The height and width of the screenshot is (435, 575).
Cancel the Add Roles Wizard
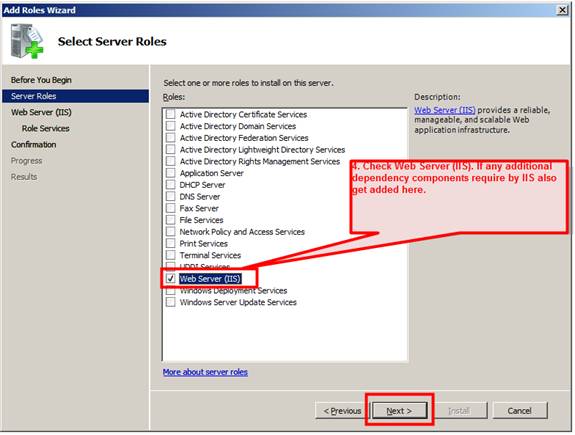tap(520, 411)
